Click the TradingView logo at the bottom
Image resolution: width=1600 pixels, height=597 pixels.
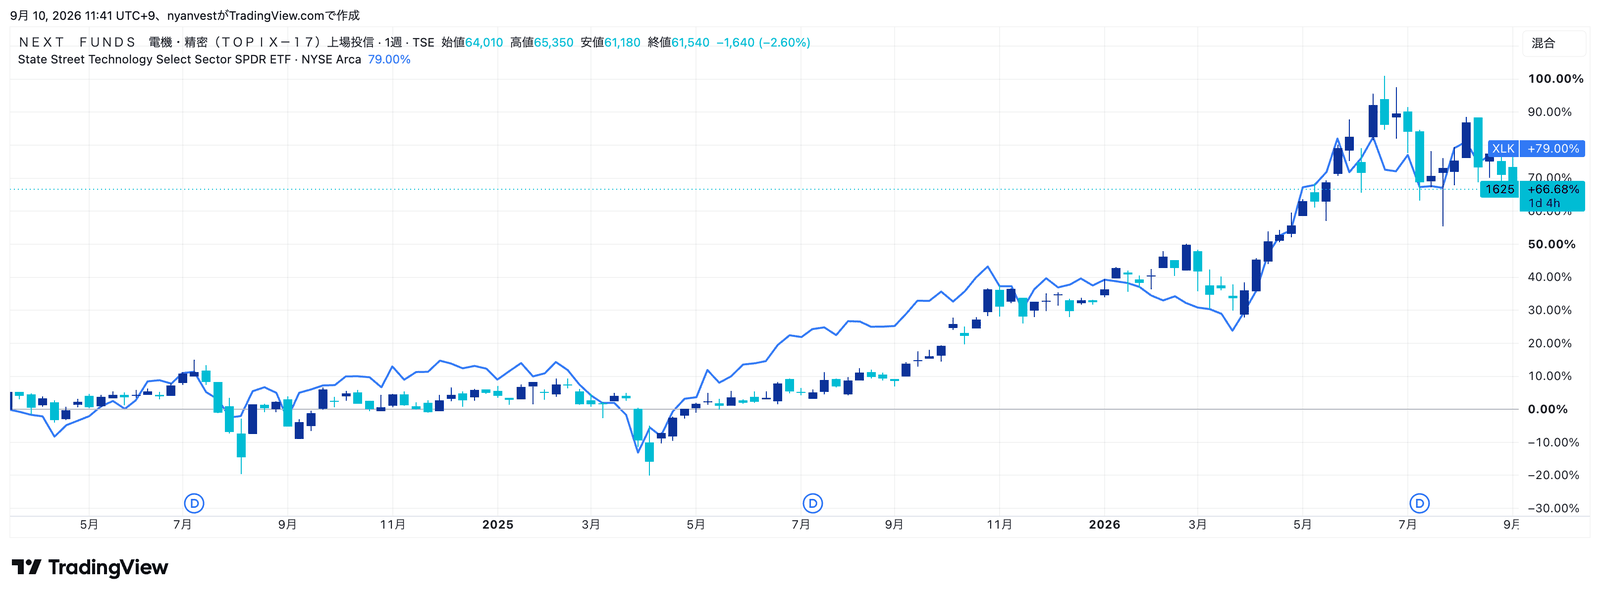(x=90, y=568)
